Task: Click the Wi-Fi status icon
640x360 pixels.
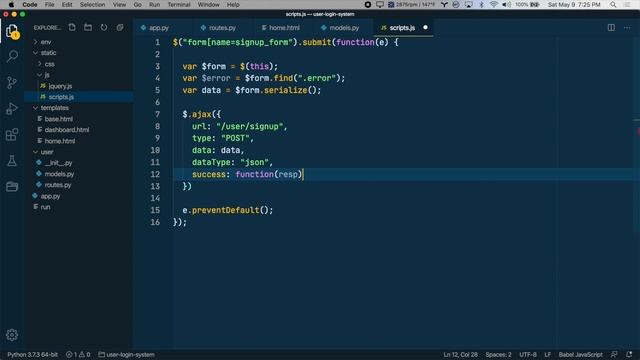Action: [493, 4]
